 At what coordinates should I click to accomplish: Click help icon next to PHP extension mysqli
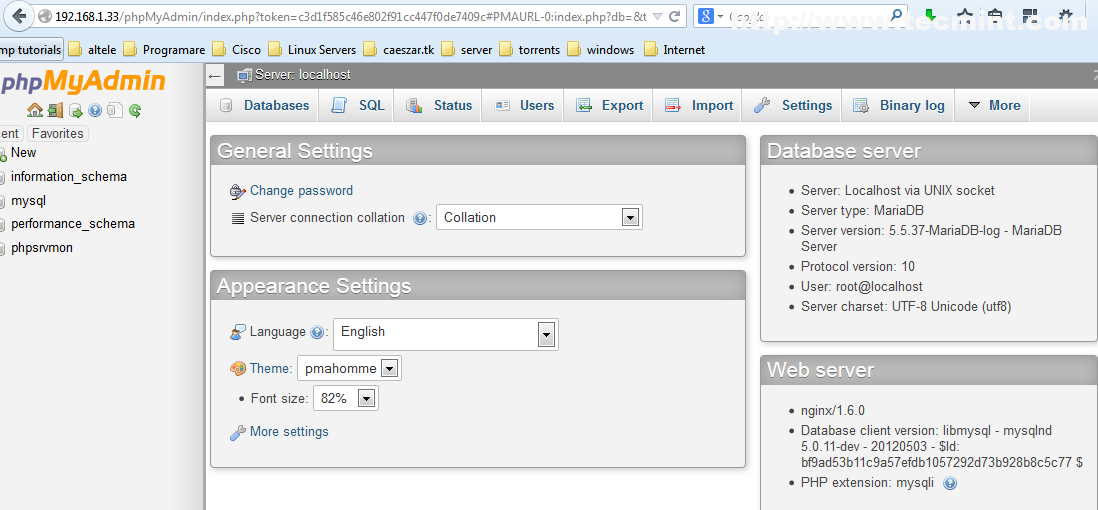pyautogui.click(x=950, y=483)
